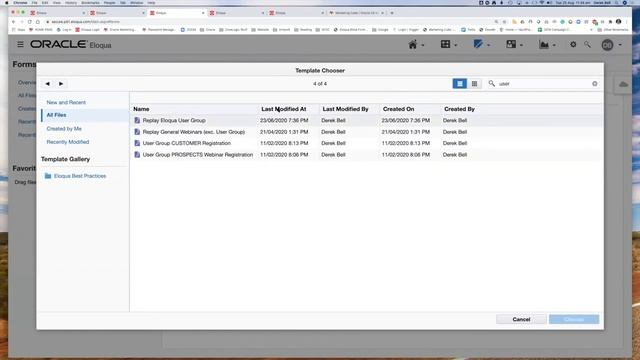
Task: Cancel the Template Chooser dialog
Action: pos(521,319)
